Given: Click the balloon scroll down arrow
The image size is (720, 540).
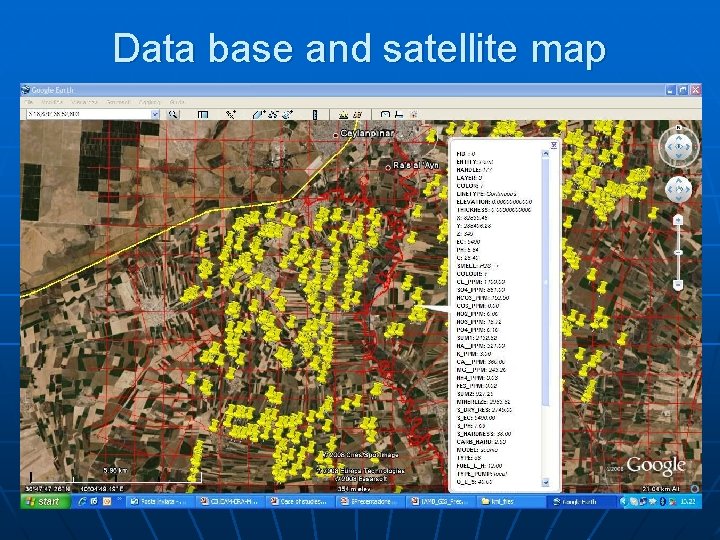Looking at the screenshot, I should pos(546,482).
